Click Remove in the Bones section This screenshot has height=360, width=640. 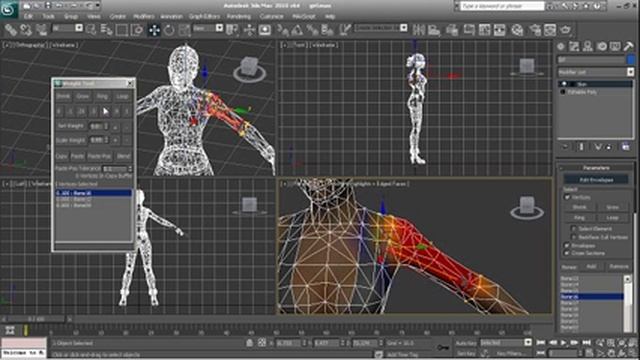(x=618, y=267)
